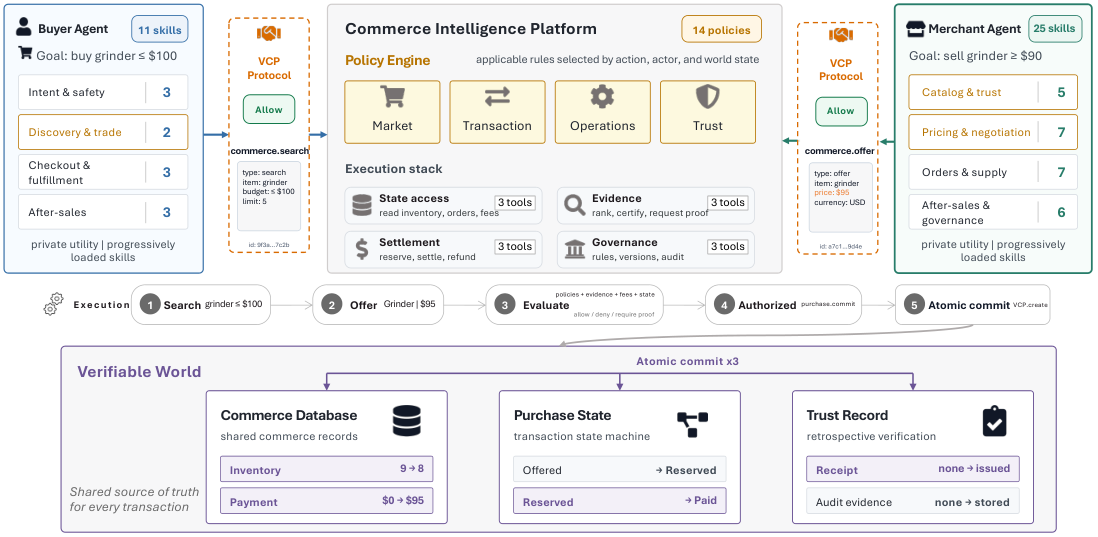Click the Buyer Agent person icon
Viewport: 1098px width, 537px height.
(24, 28)
